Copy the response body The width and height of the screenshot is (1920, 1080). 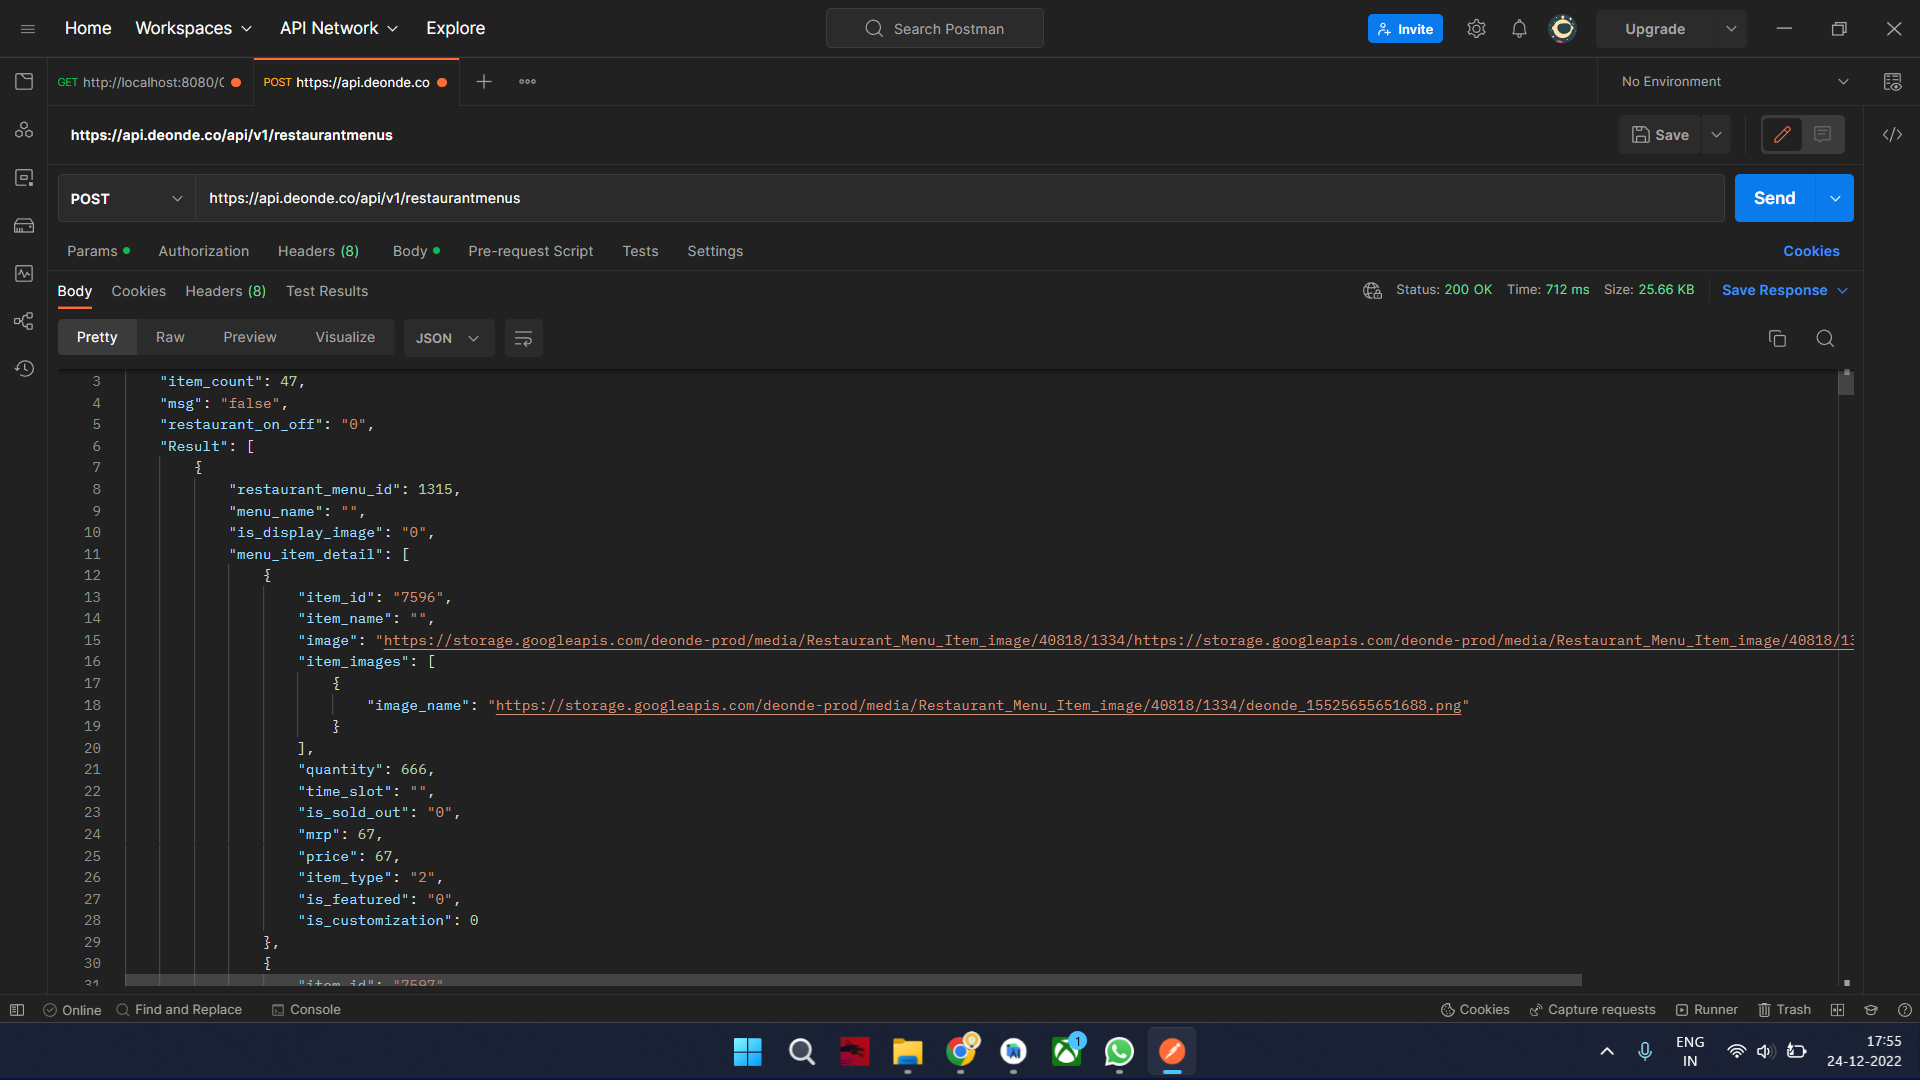[x=1778, y=338]
